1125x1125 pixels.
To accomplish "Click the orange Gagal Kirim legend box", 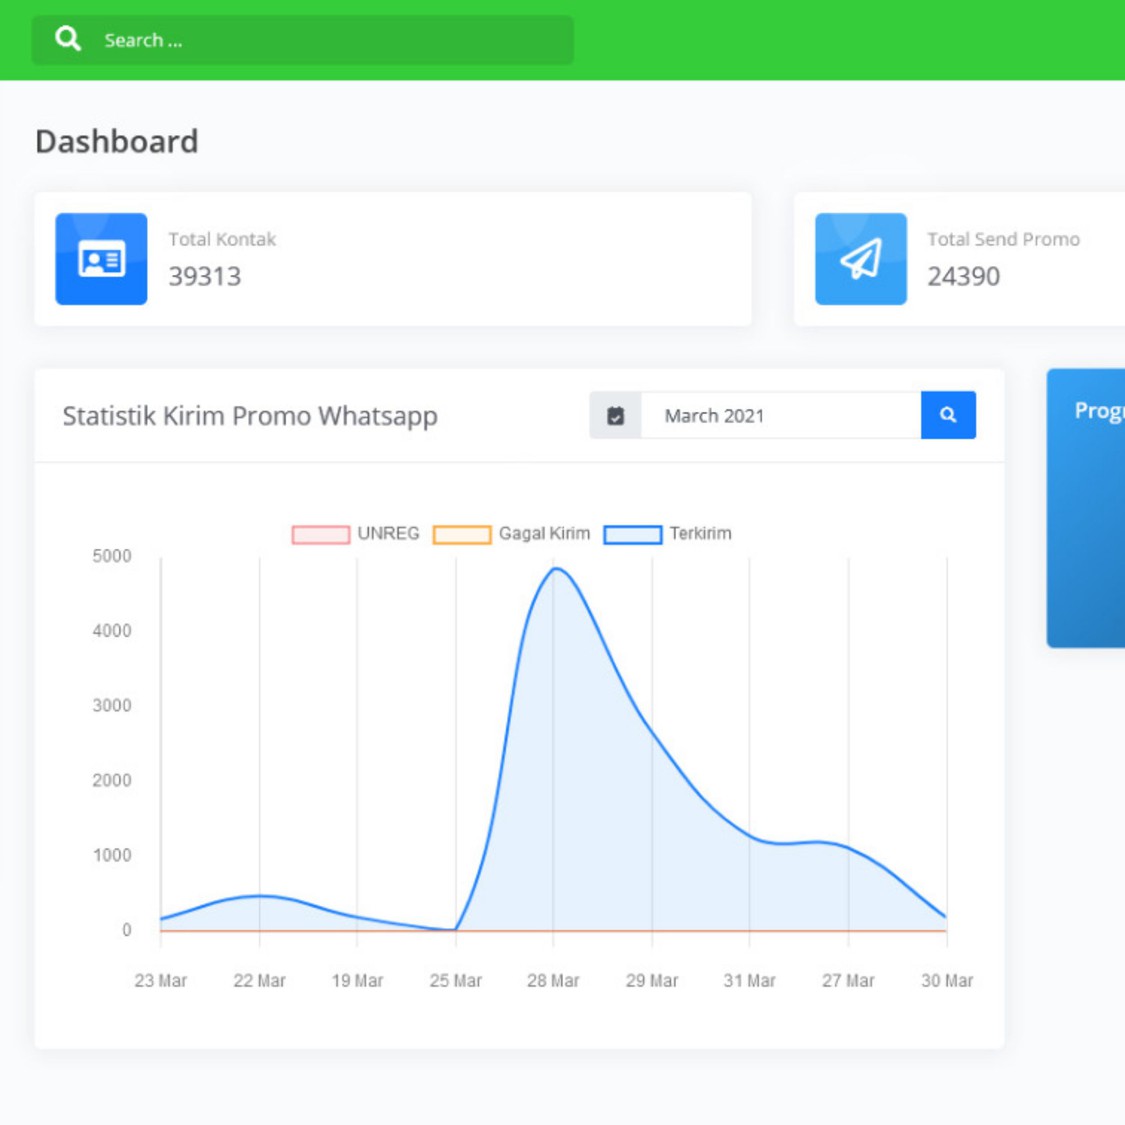I will coord(462,535).
